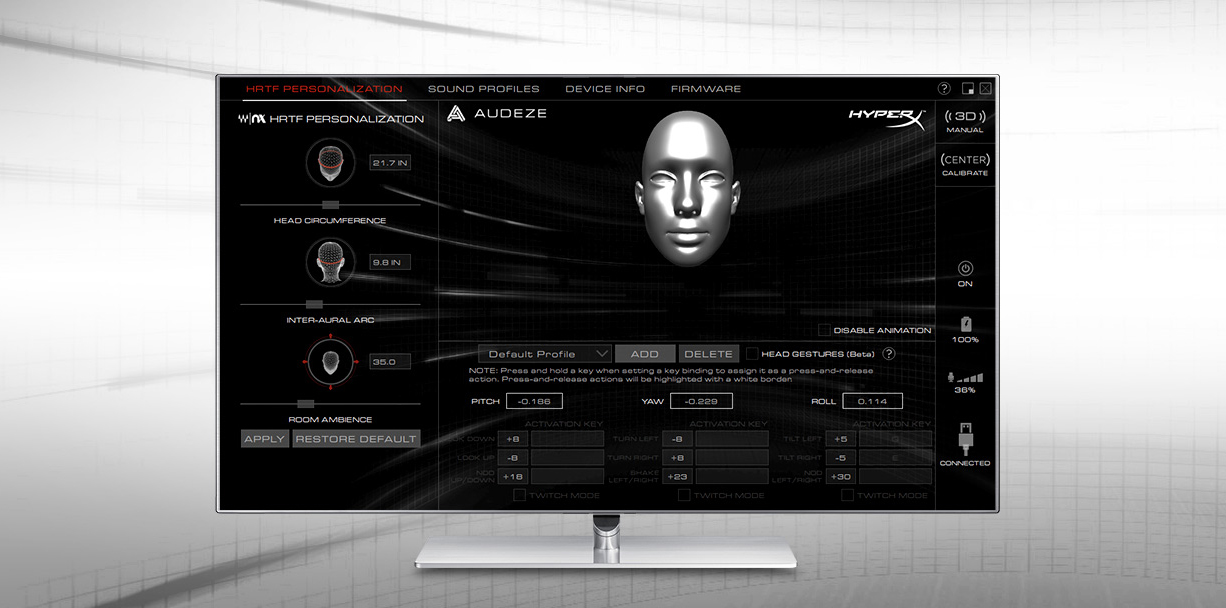
Task: Open the help question mark icon in title bar
Action: point(944,89)
